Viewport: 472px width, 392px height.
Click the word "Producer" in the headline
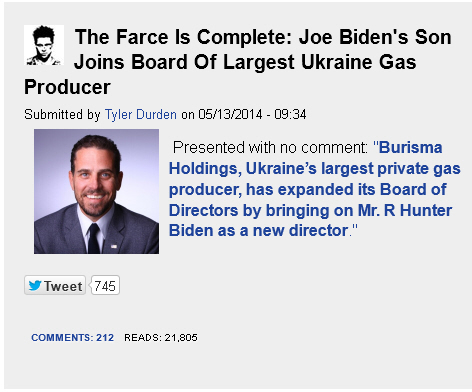coord(67,87)
